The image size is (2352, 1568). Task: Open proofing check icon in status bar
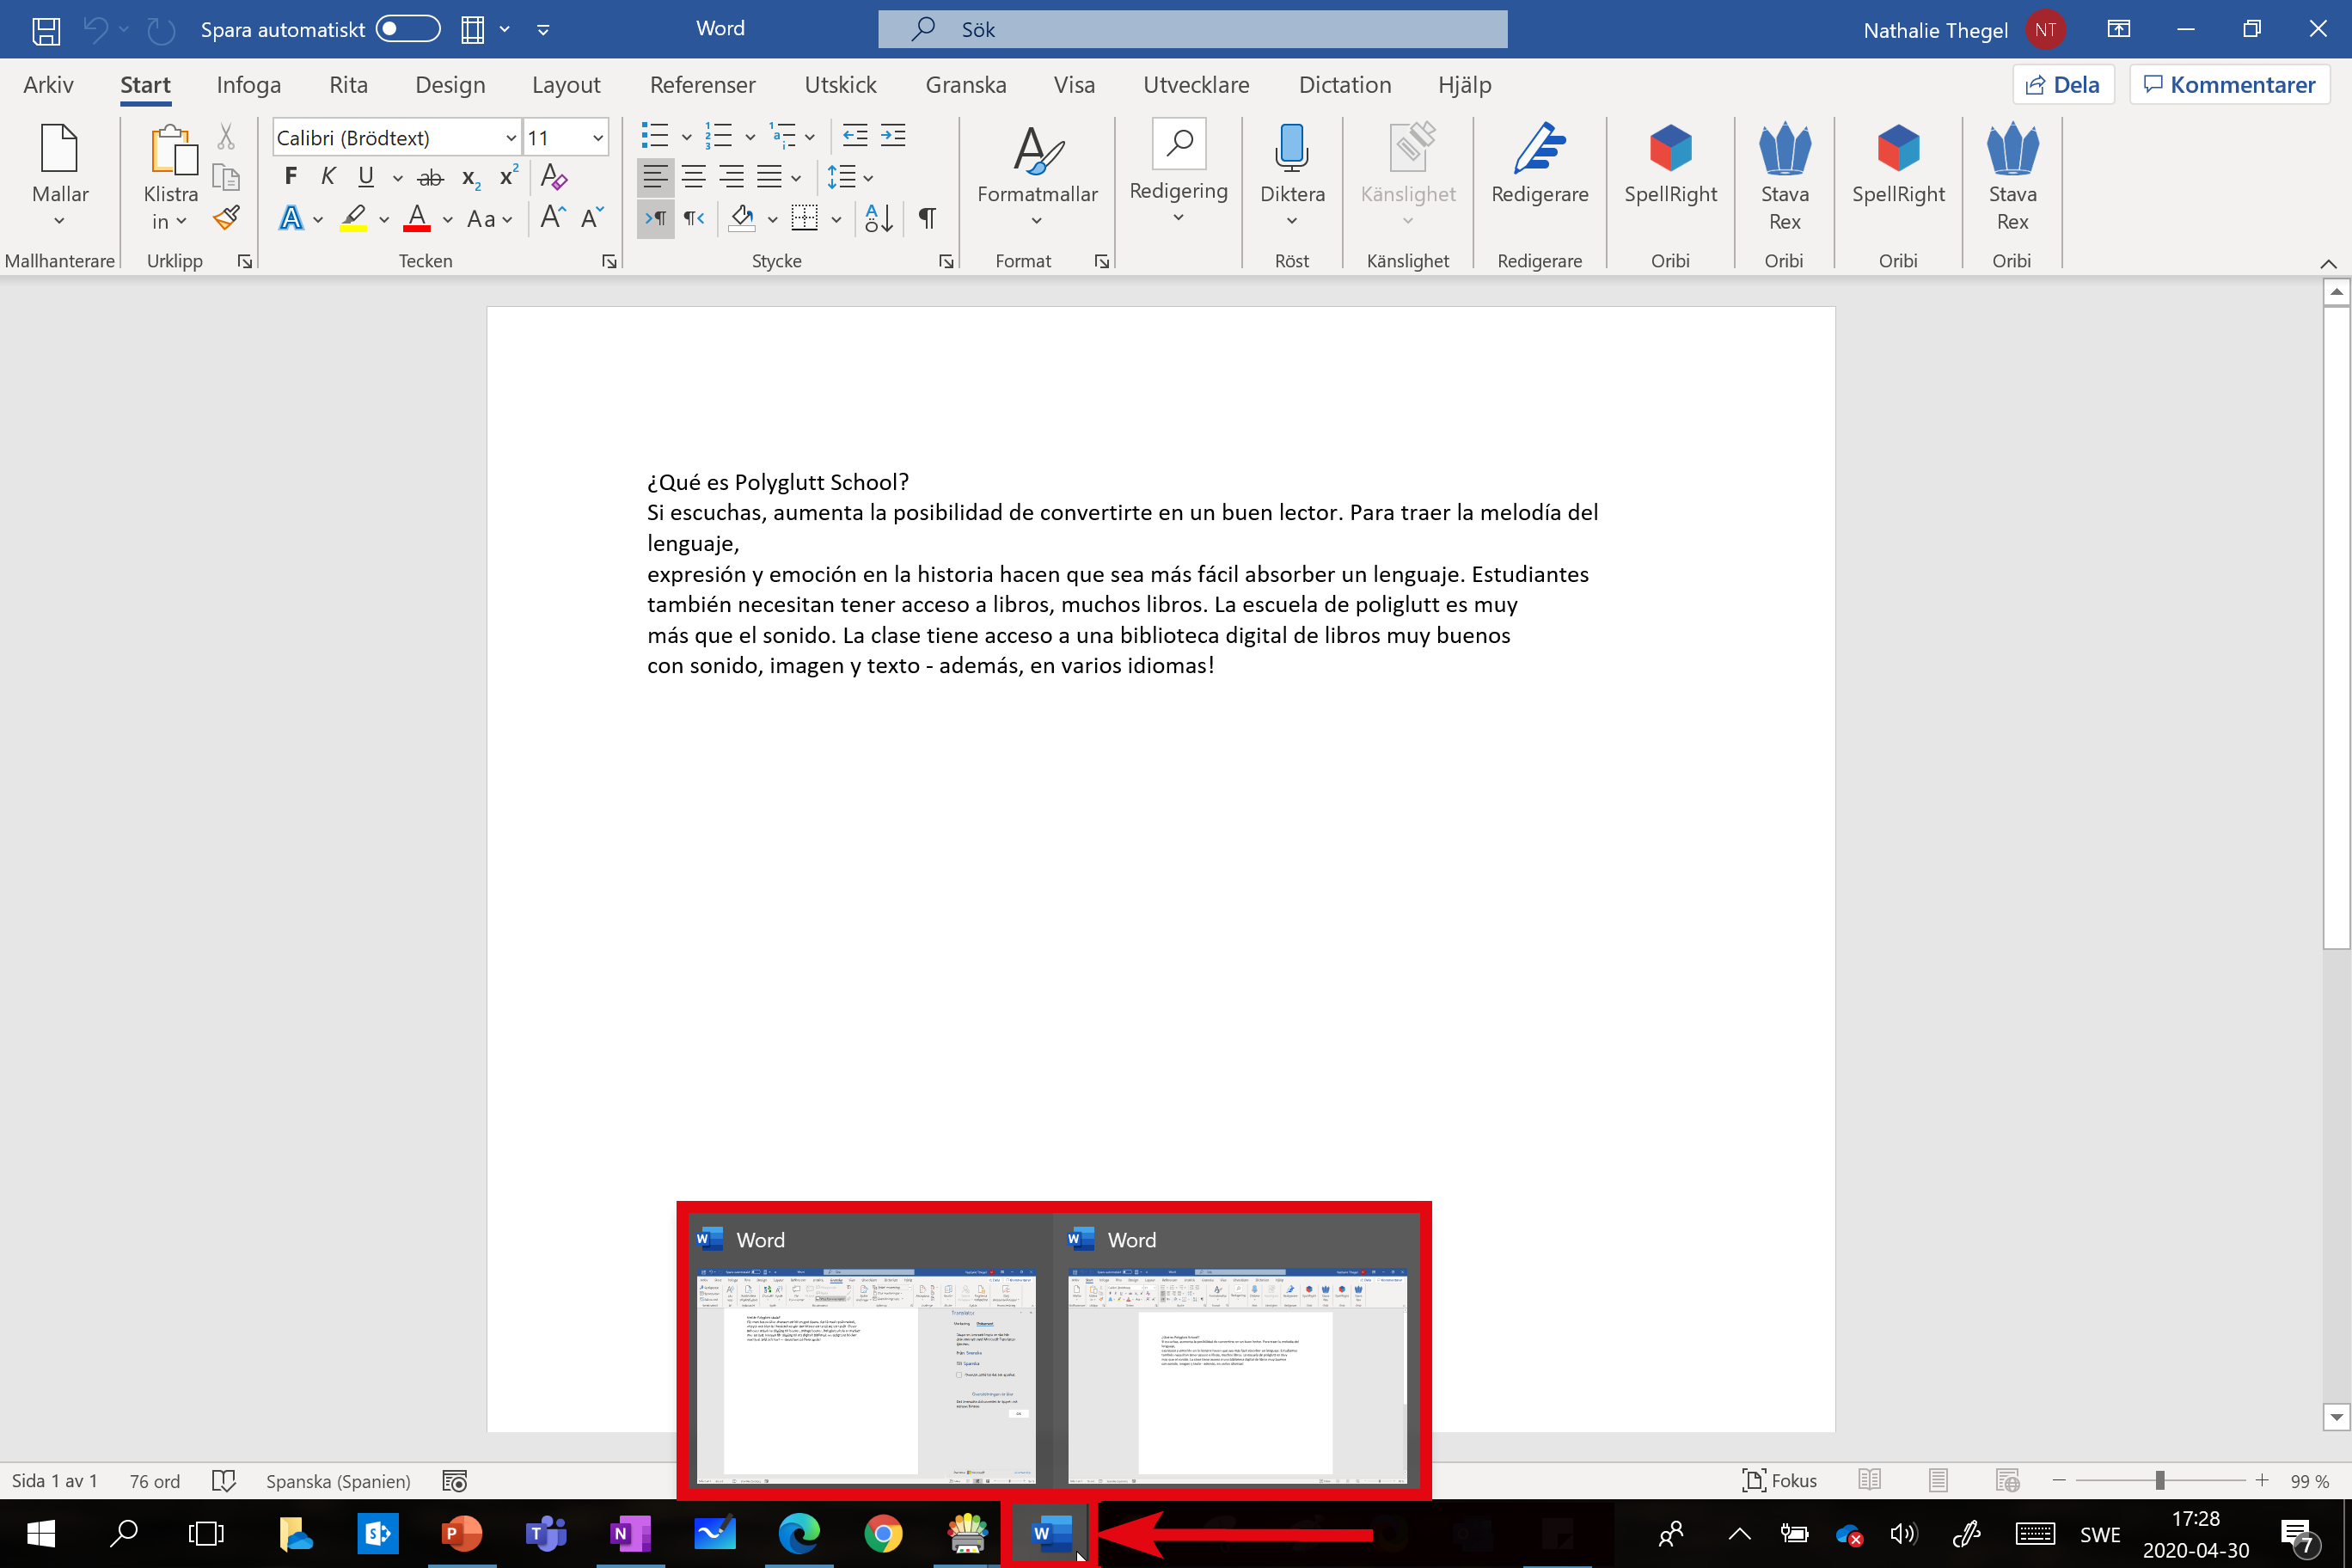224,1481
